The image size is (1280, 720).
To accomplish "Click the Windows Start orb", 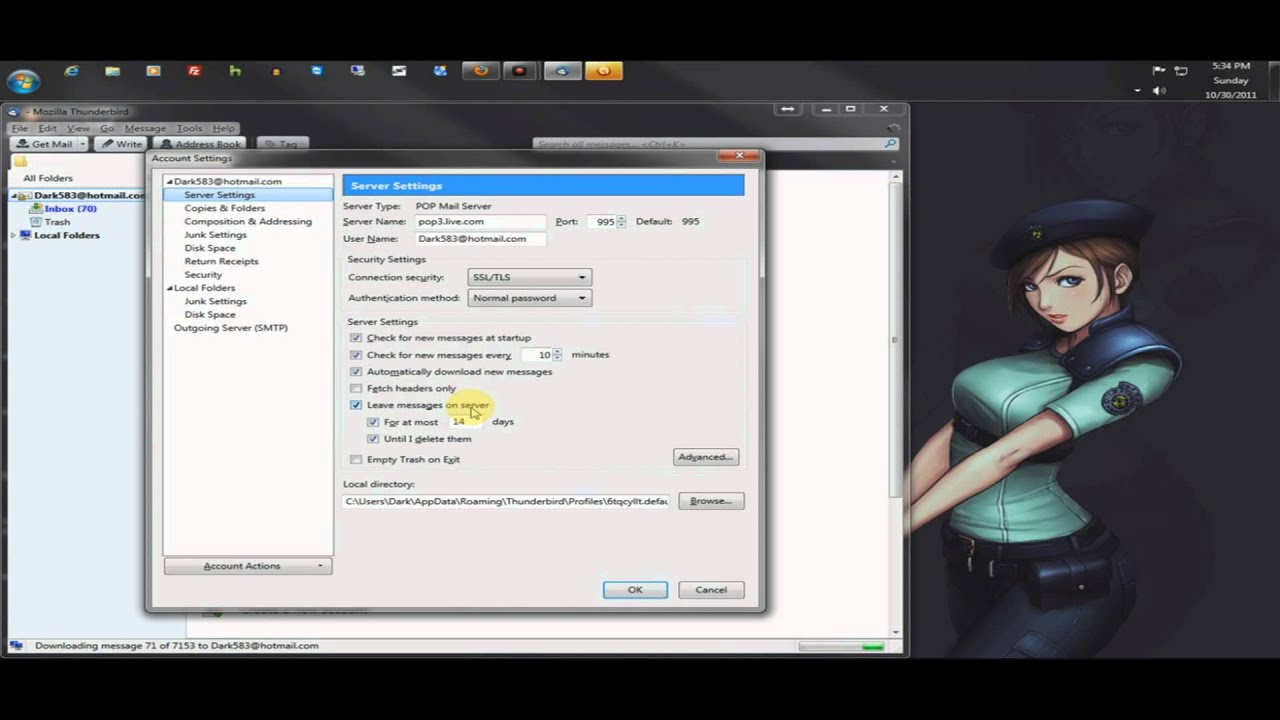I will pos(23,81).
